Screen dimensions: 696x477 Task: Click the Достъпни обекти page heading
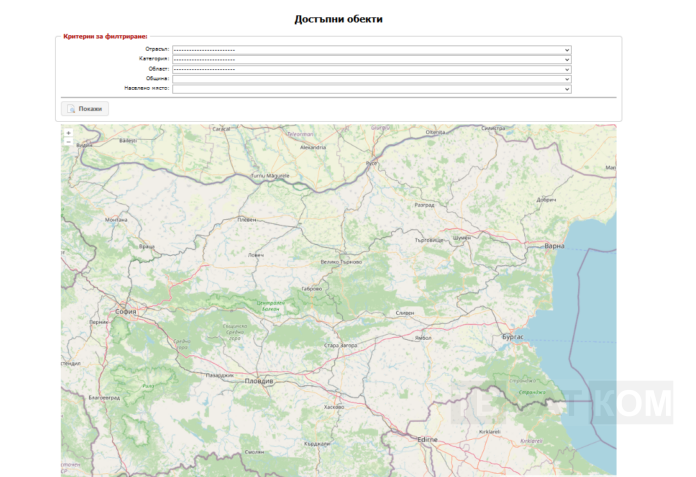[x=338, y=19]
